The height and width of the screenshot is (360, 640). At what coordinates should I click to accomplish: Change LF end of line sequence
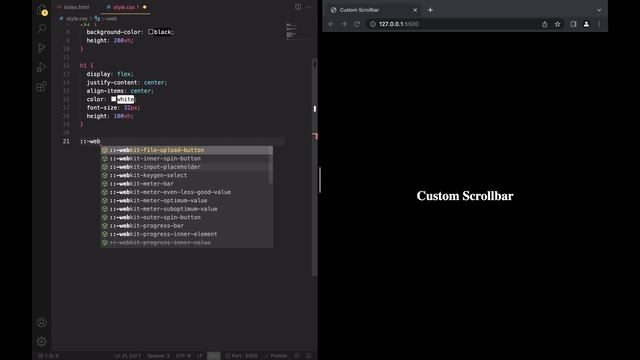tap(200, 356)
